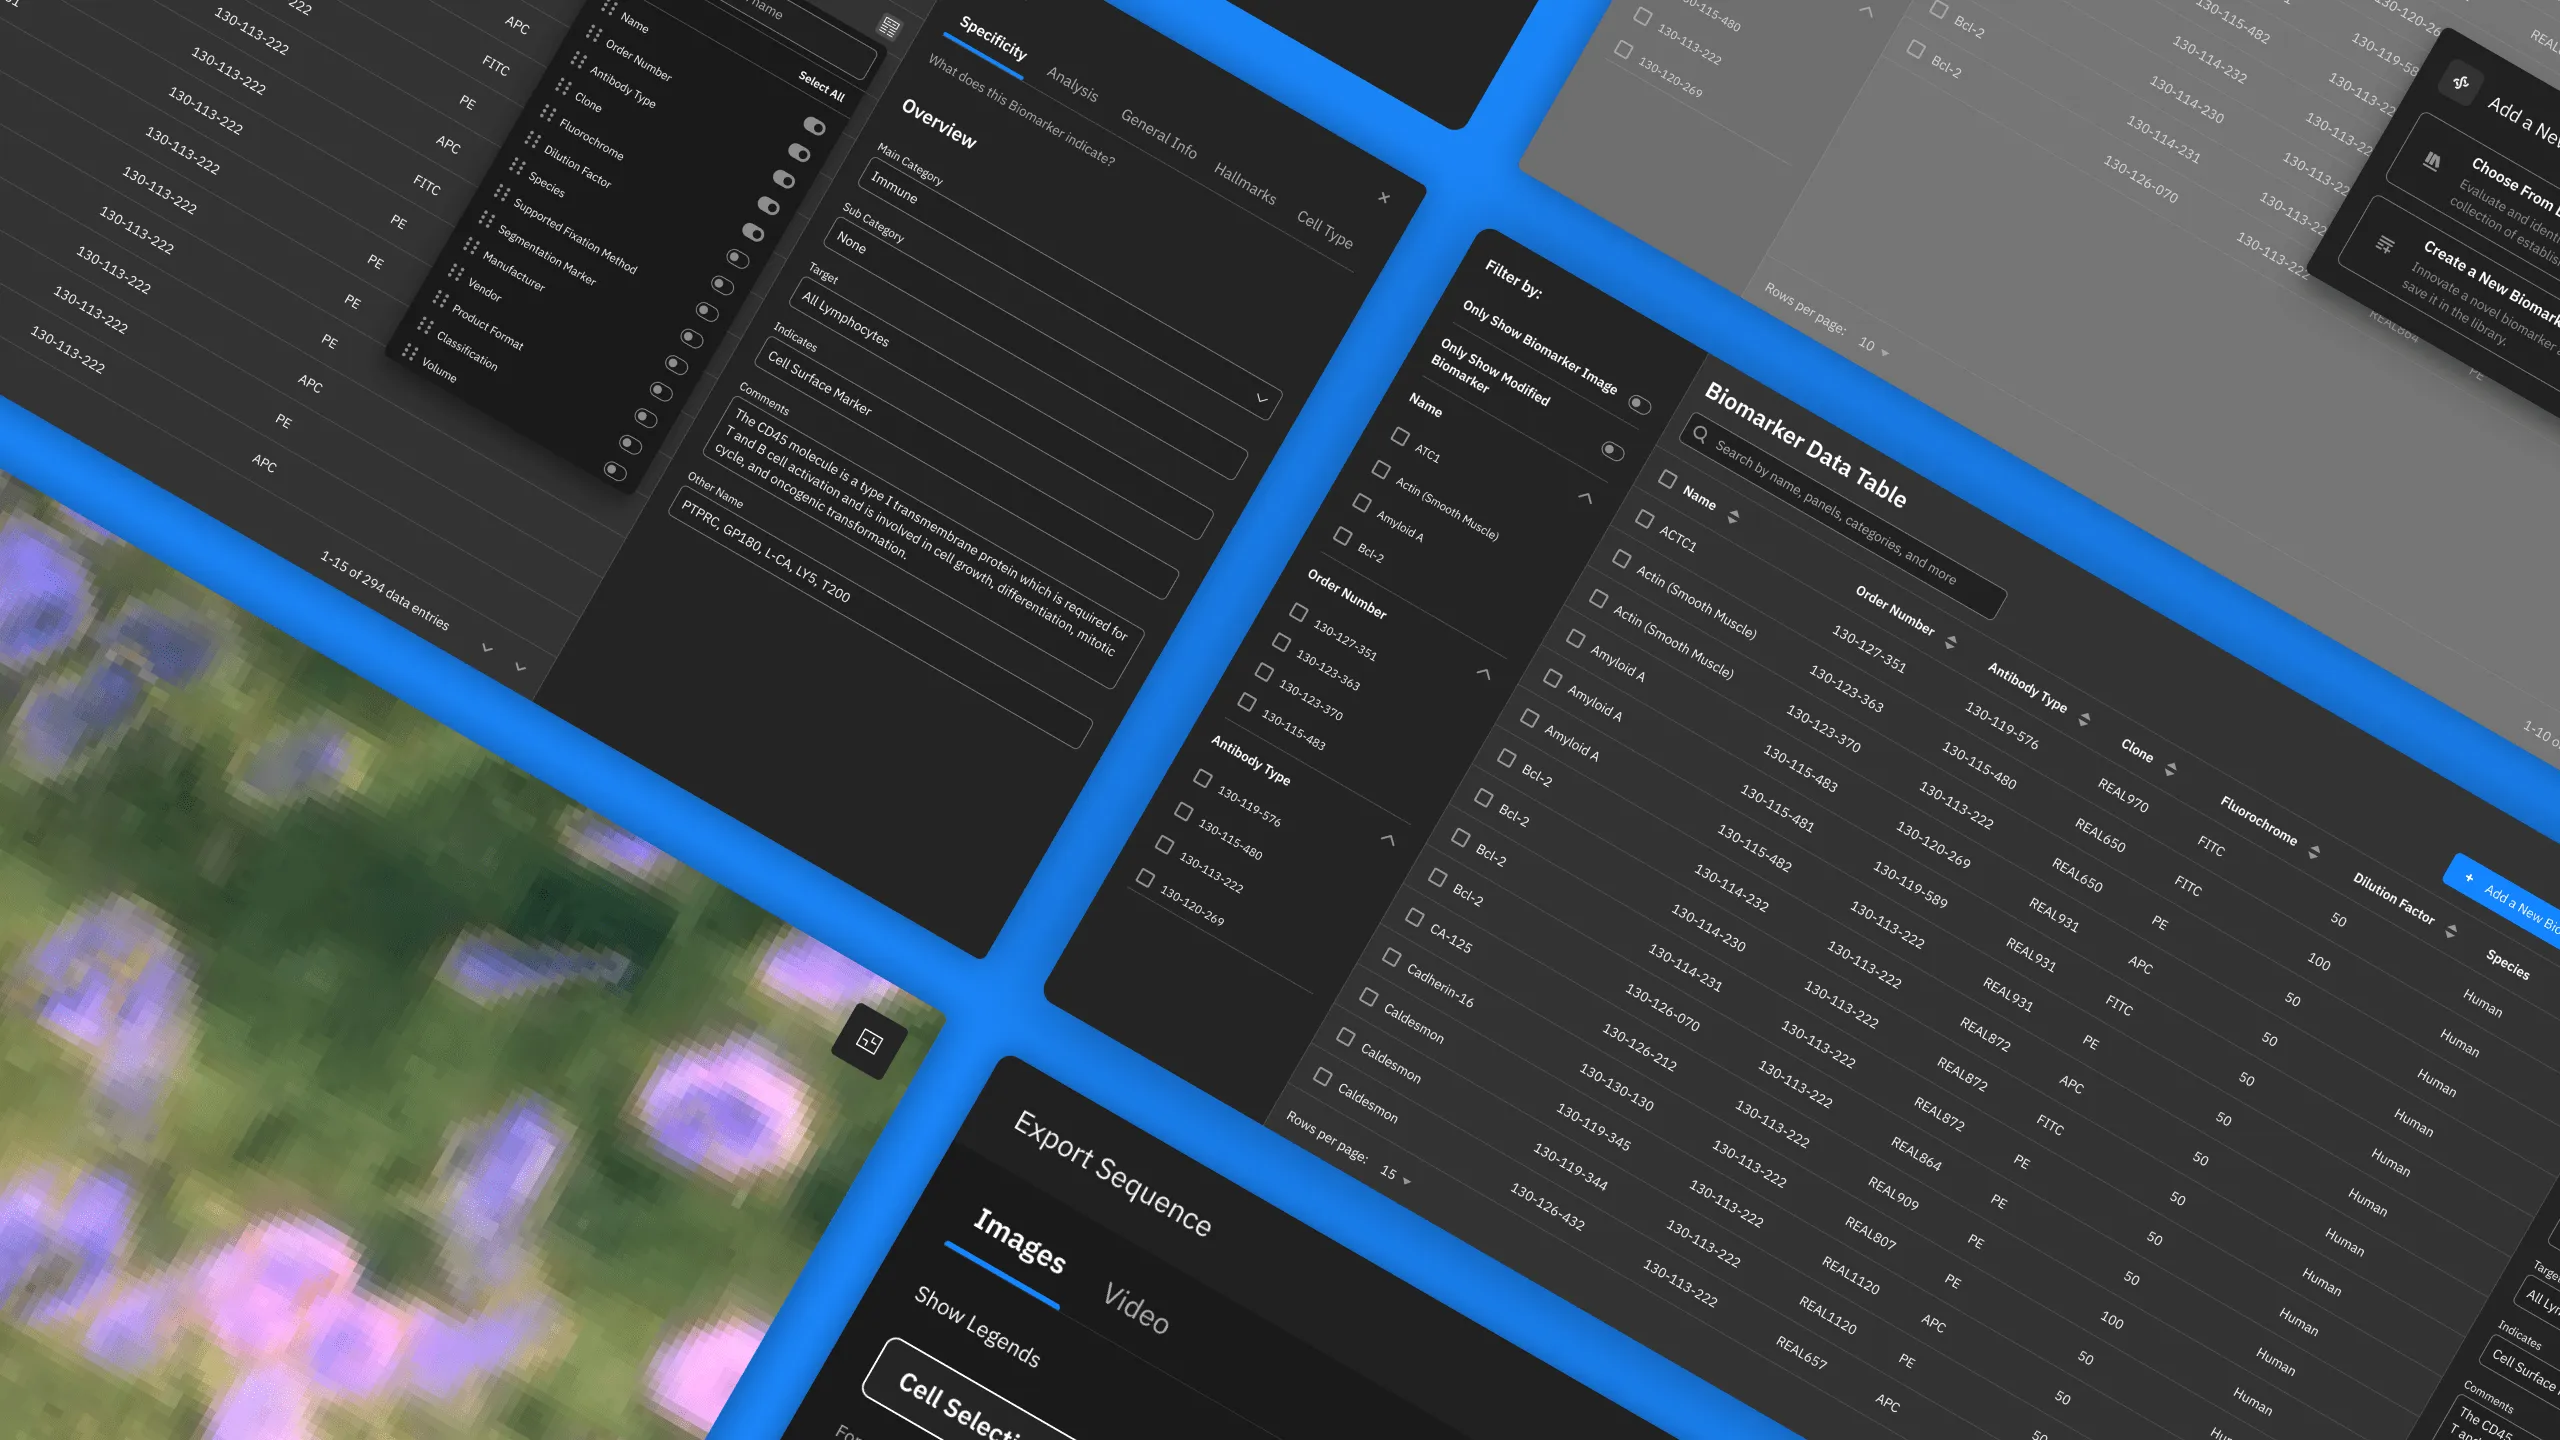The width and height of the screenshot is (2560, 1440).
Task: Check 130-119-576 in Antibody Type filter
Action: (1202, 778)
